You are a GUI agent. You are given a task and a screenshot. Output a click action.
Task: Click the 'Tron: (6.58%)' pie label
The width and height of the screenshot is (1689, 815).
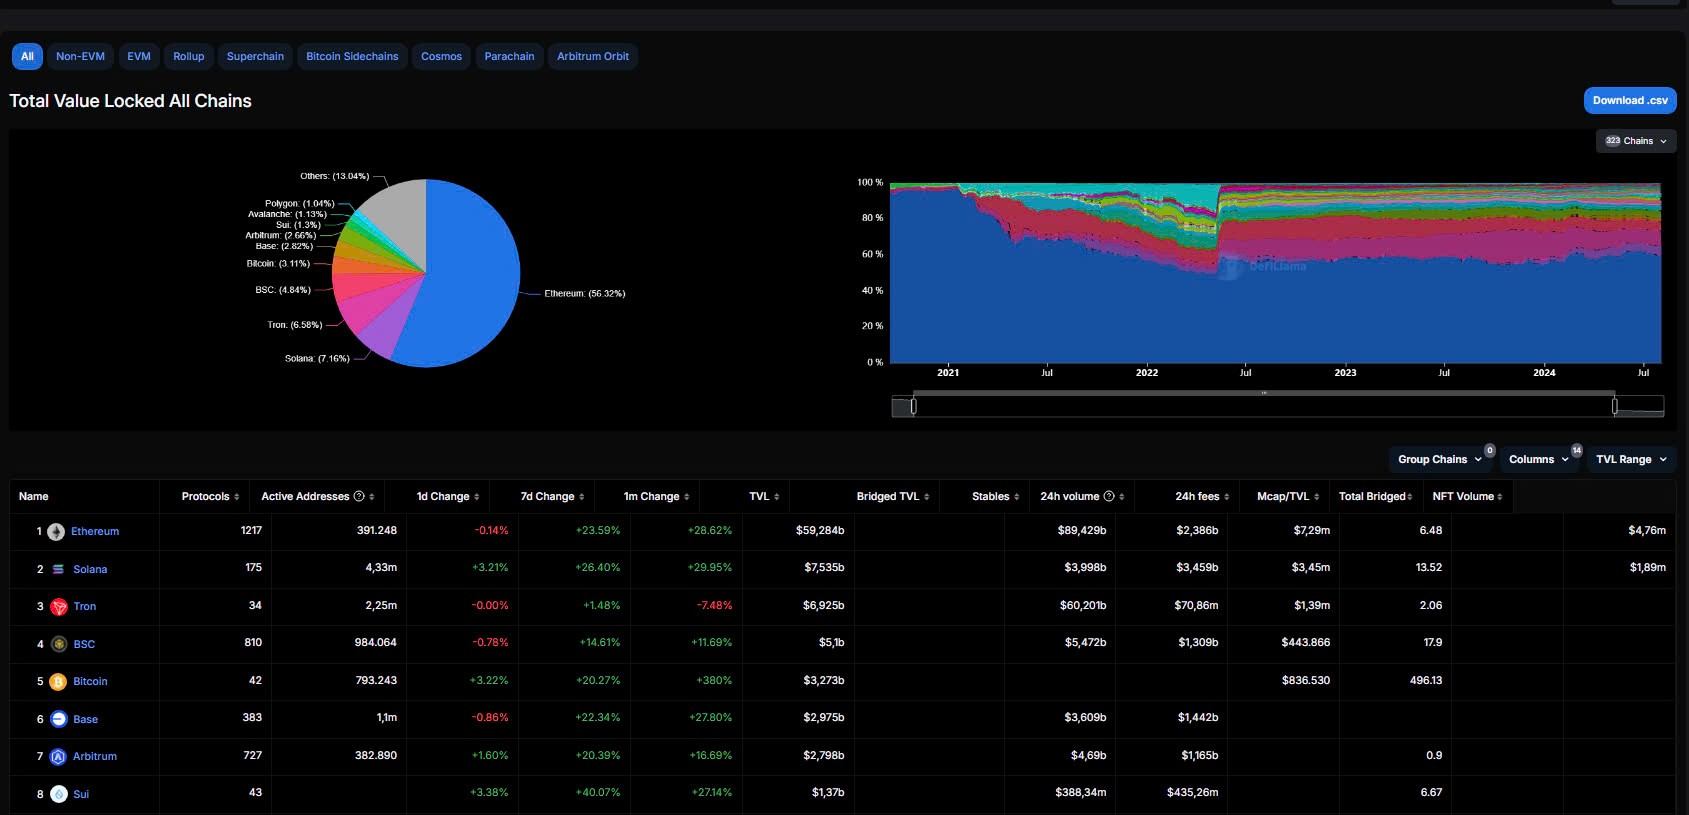click(294, 325)
